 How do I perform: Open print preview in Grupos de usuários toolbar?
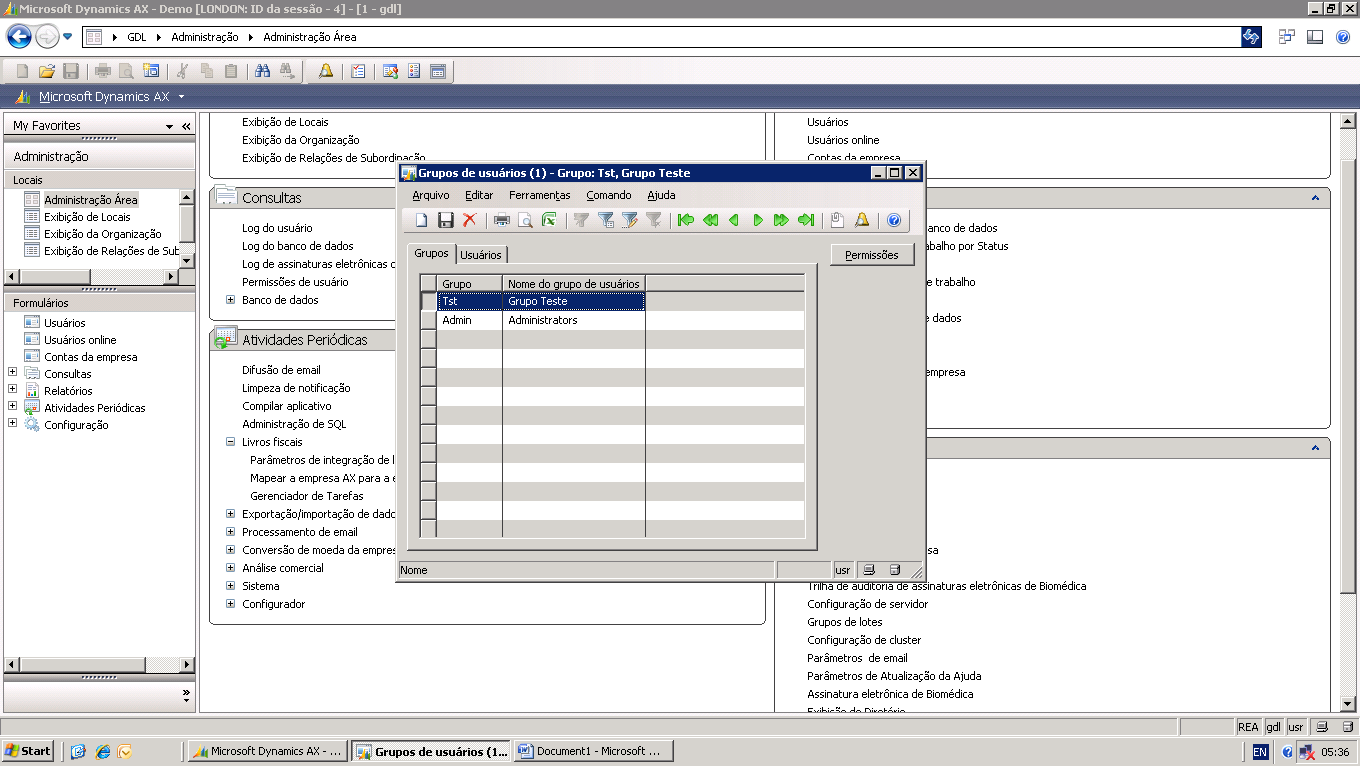click(525, 220)
